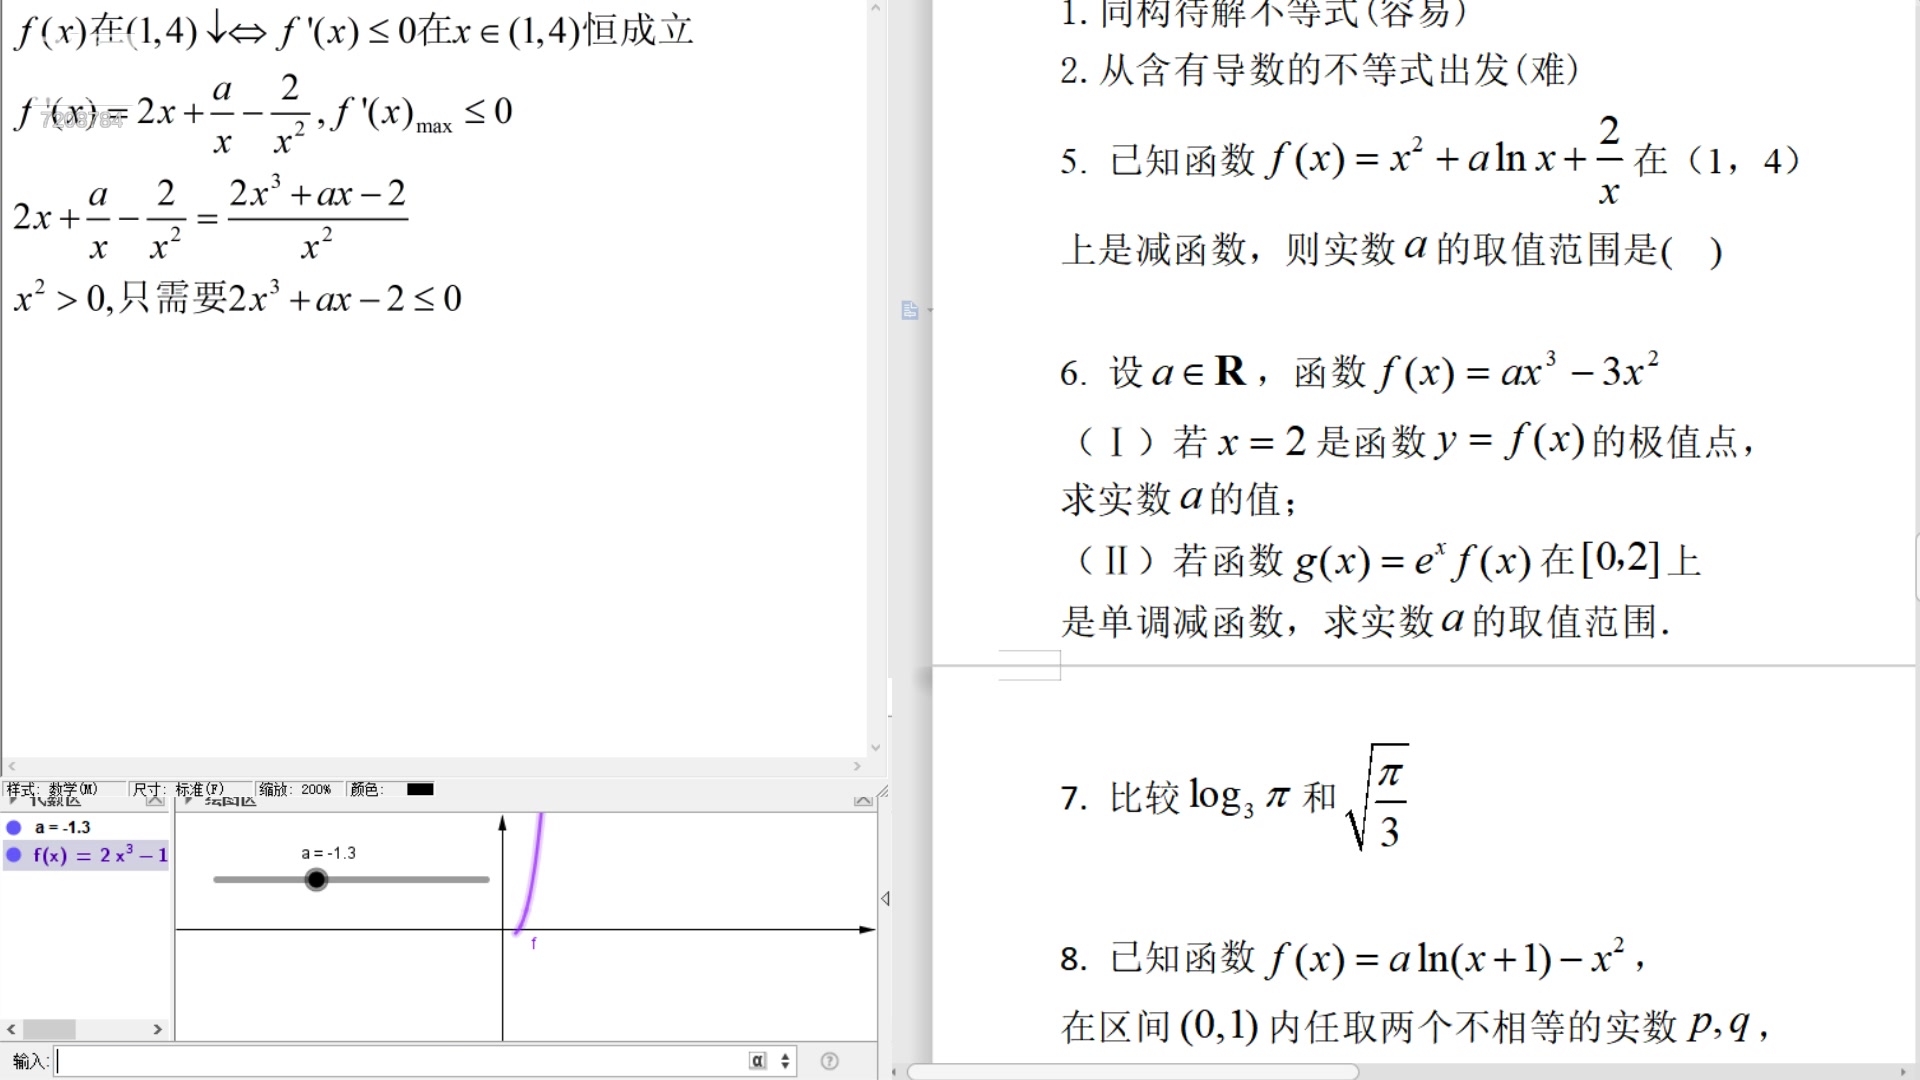Open input history stepper arrows
The height and width of the screenshot is (1080, 1920).
pyautogui.click(x=785, y=1061)
